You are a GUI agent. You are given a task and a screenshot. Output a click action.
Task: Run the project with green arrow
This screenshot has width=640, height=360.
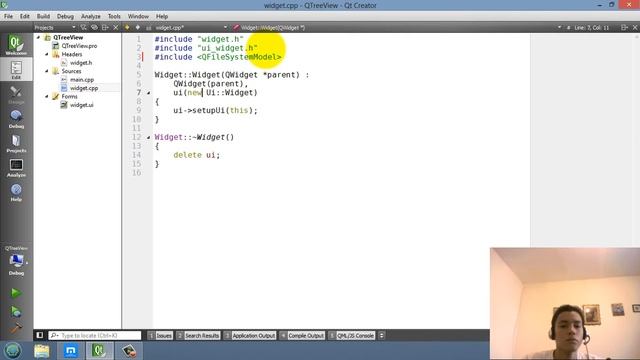16,293
